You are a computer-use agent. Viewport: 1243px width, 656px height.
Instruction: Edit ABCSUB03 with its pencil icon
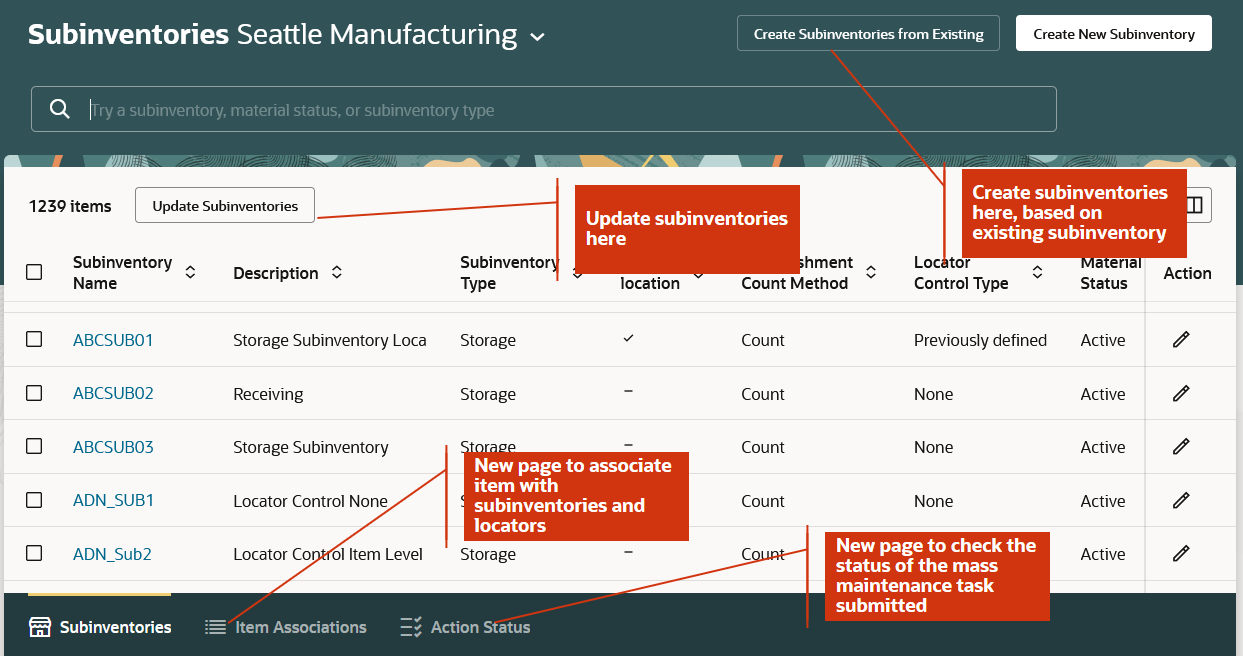pos(1181,447)
